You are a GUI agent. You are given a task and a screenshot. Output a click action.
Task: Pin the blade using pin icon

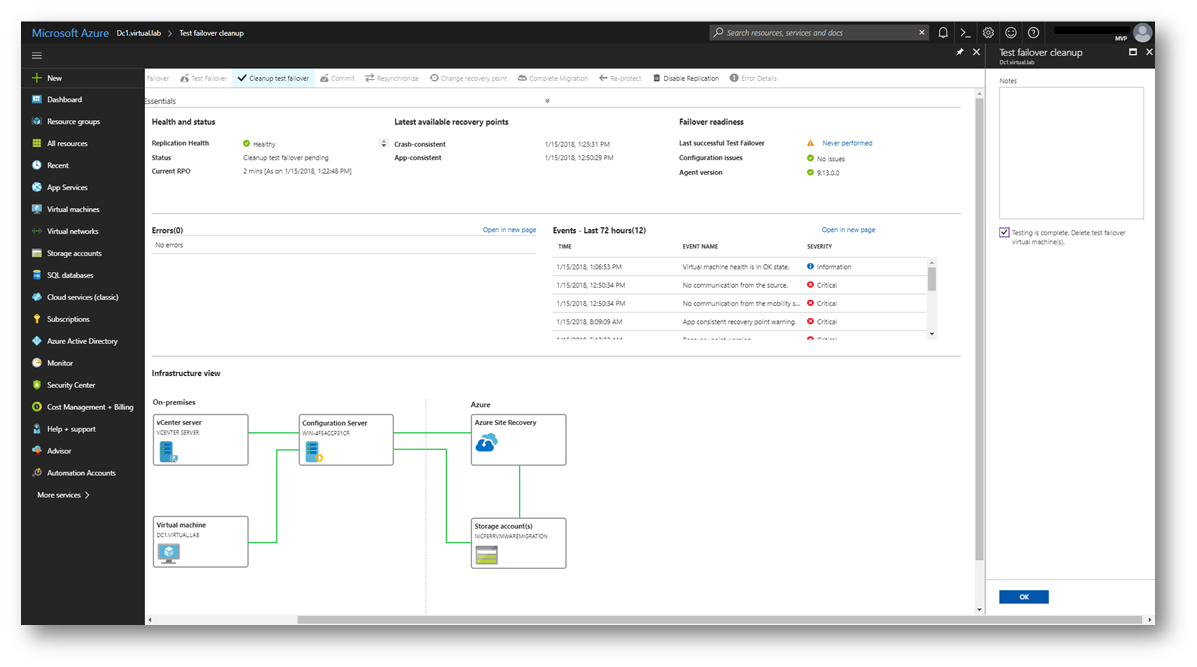tap(960, 52)
